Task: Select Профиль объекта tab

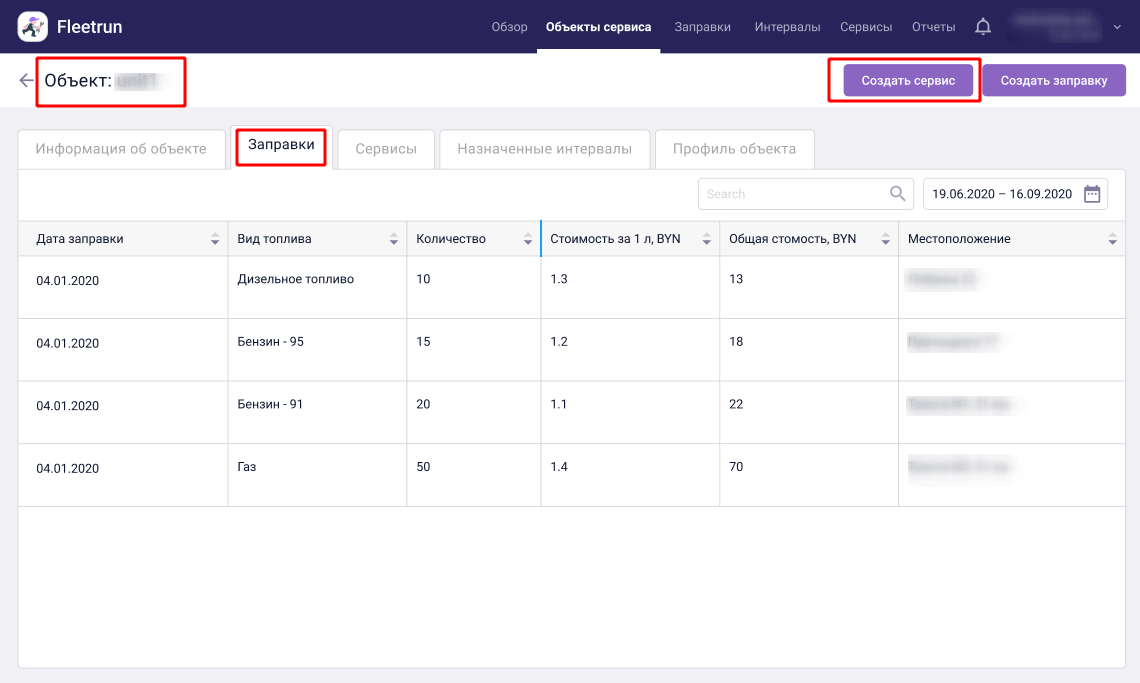Action: pyautogui.click(x=734, y=149)
